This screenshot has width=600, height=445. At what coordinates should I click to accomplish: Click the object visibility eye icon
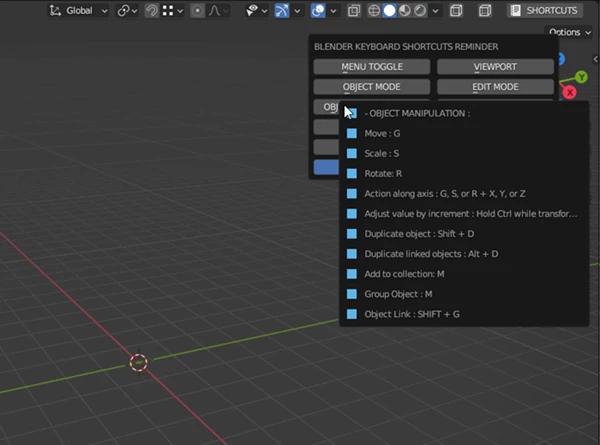tap(252, 10)
